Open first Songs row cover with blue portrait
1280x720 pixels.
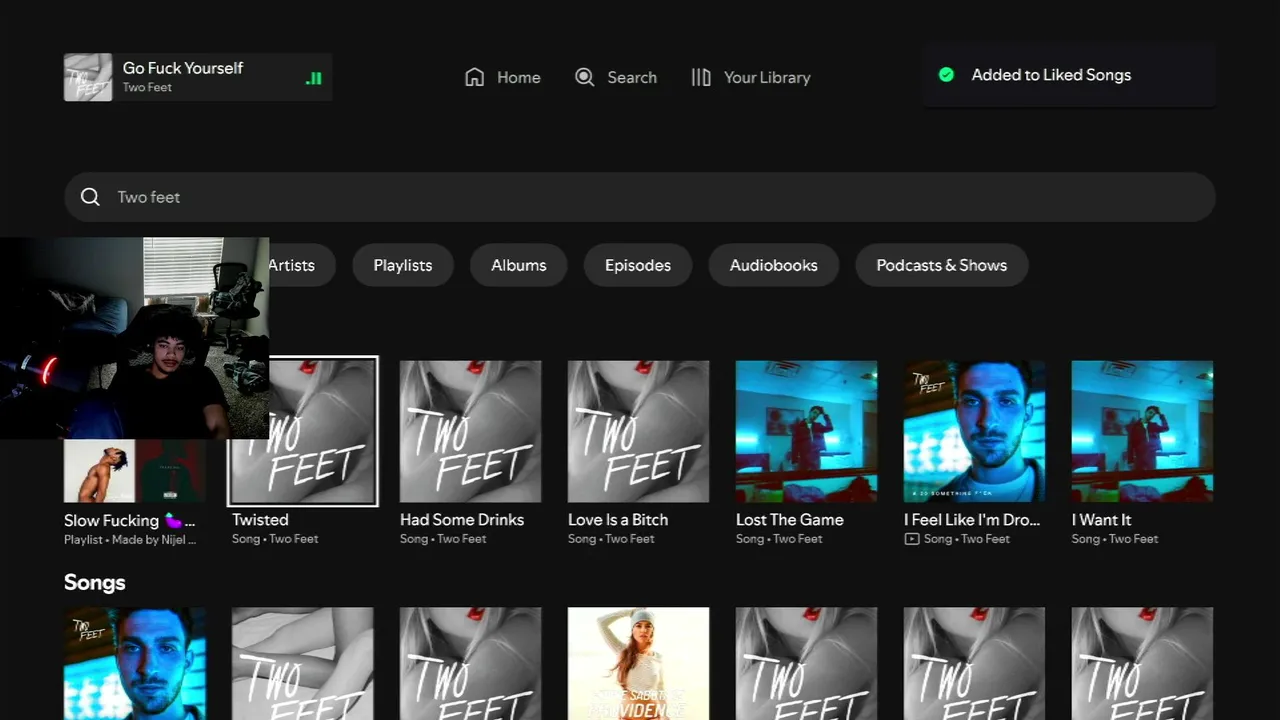[135, 664]
